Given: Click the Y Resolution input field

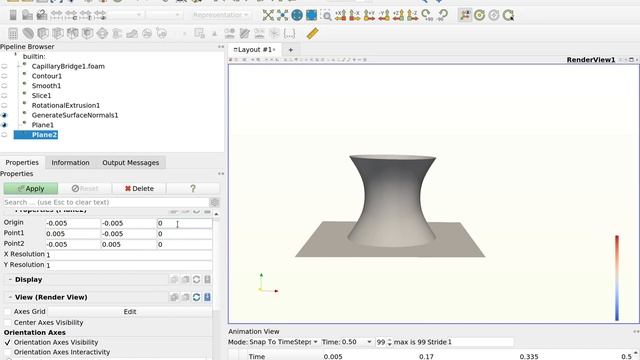Looking at the screenshot, I should (x=129, y=265).
